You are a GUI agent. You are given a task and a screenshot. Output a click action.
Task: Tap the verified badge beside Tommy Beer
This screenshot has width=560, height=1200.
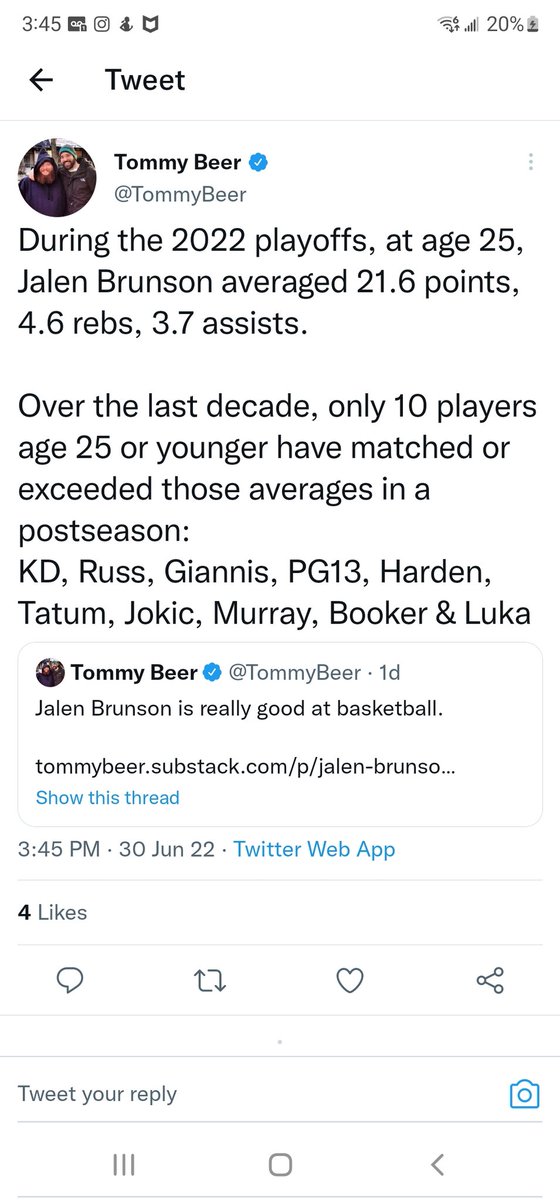pyautogui.click(x=257, y=163)
